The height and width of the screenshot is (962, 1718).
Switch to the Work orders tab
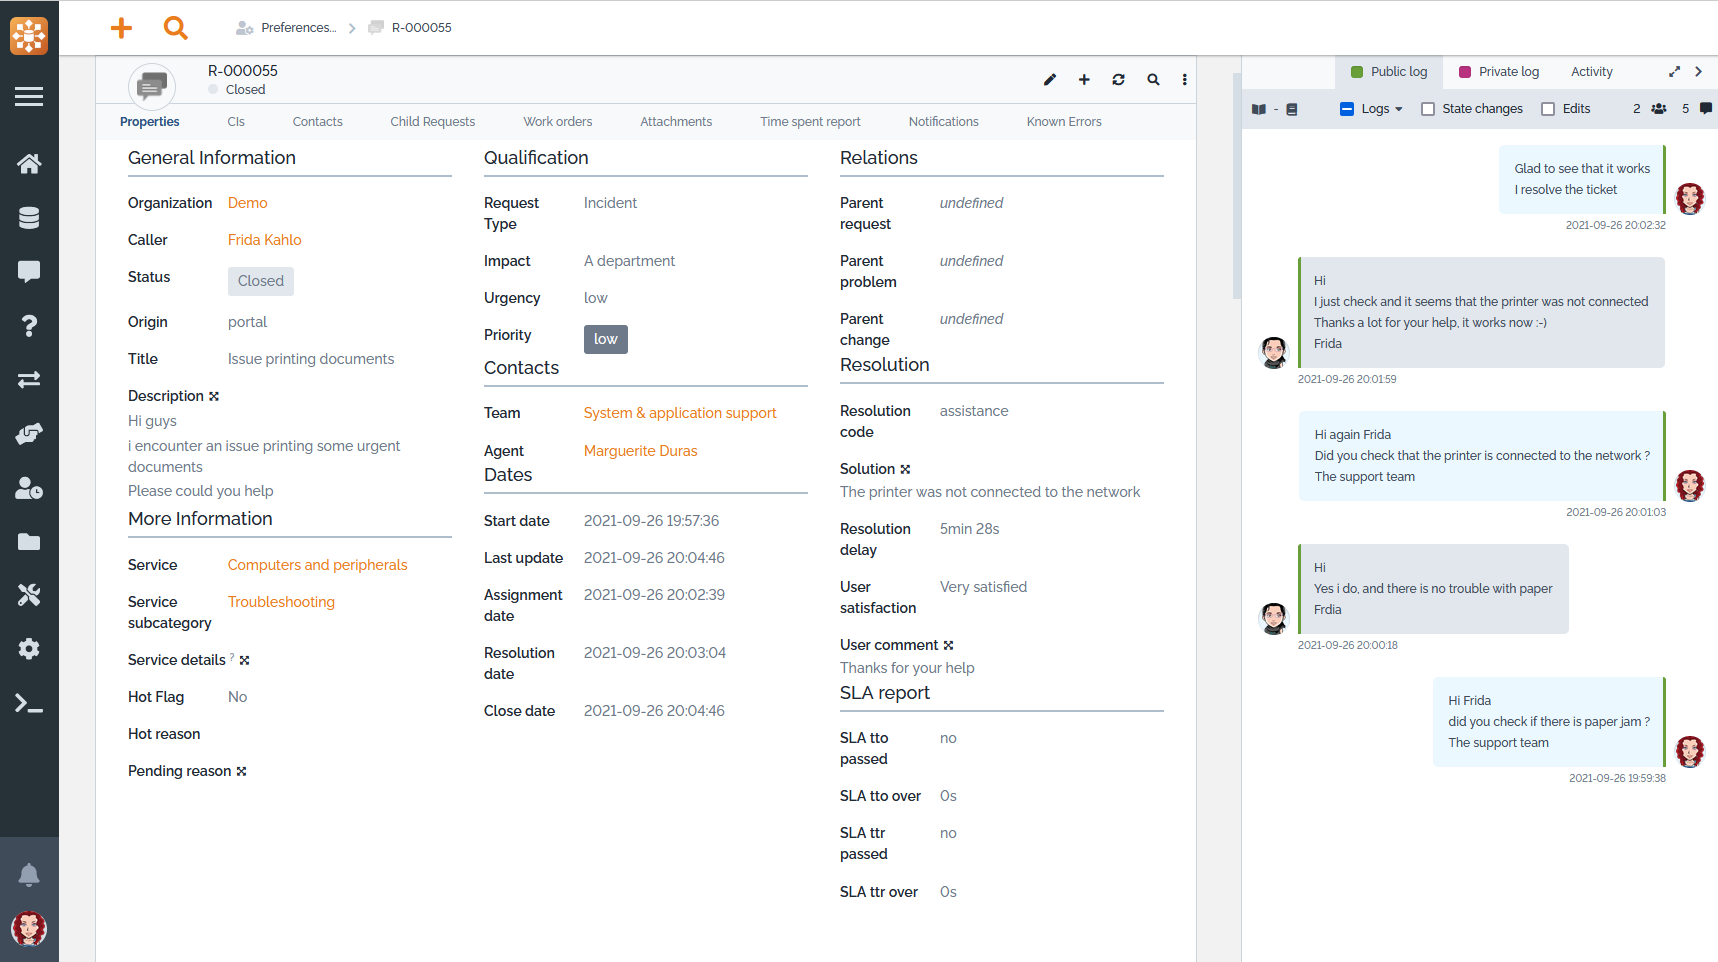tap(557, 122)
